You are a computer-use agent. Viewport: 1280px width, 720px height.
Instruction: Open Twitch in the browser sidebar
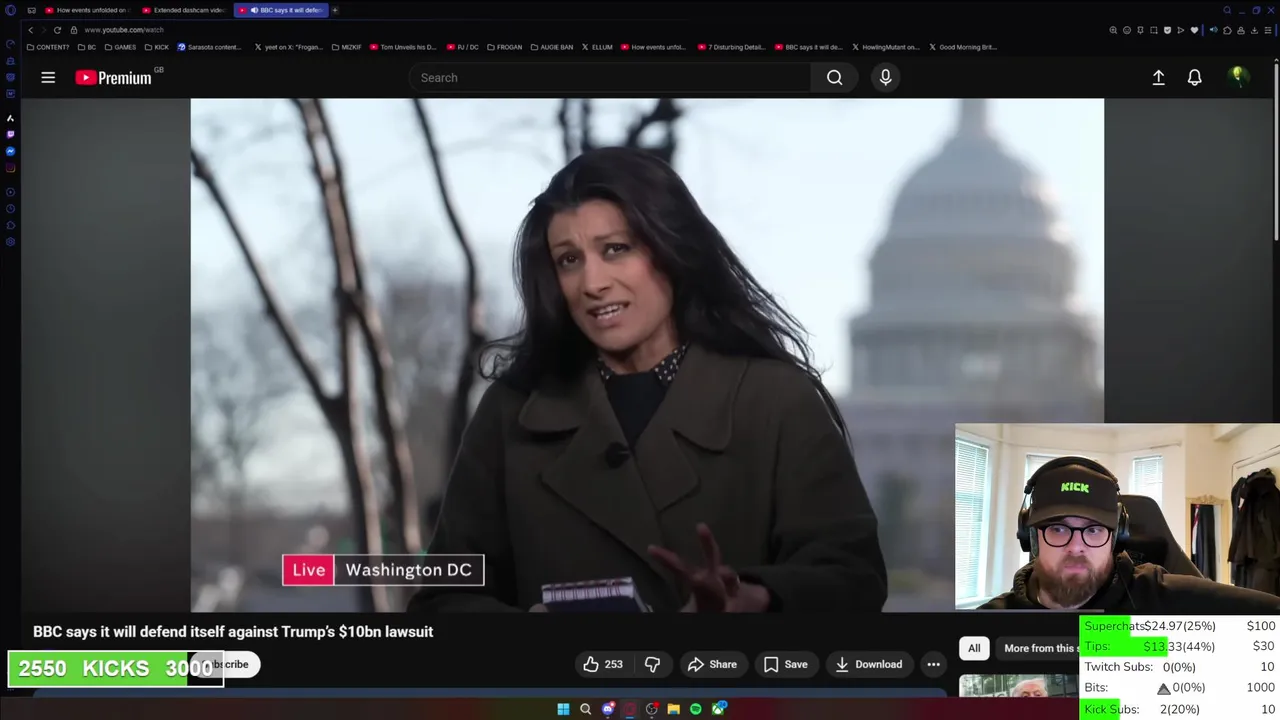[x=10, y=134]
